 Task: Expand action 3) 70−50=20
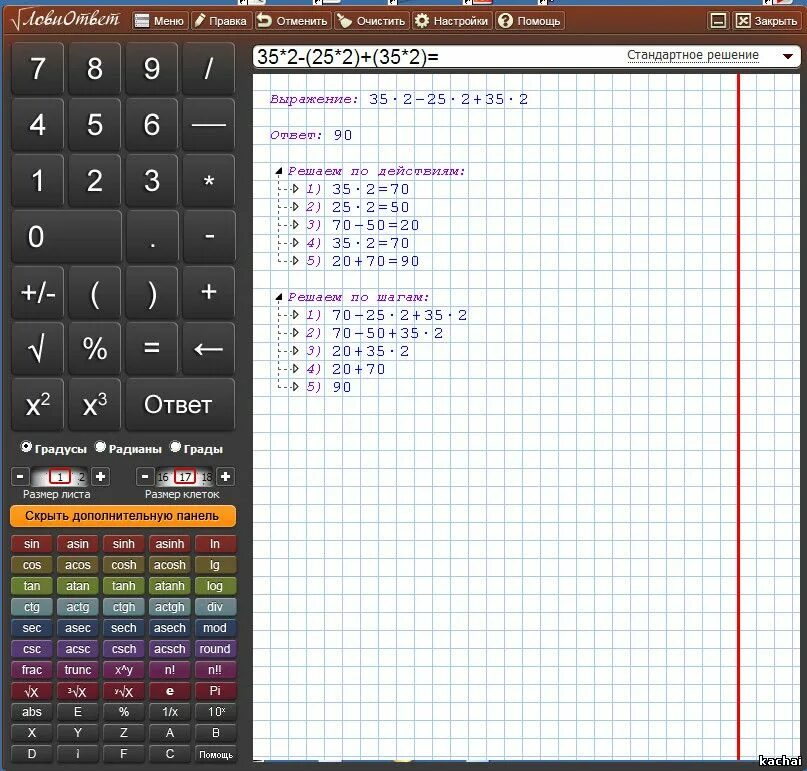tap(295, 225)
